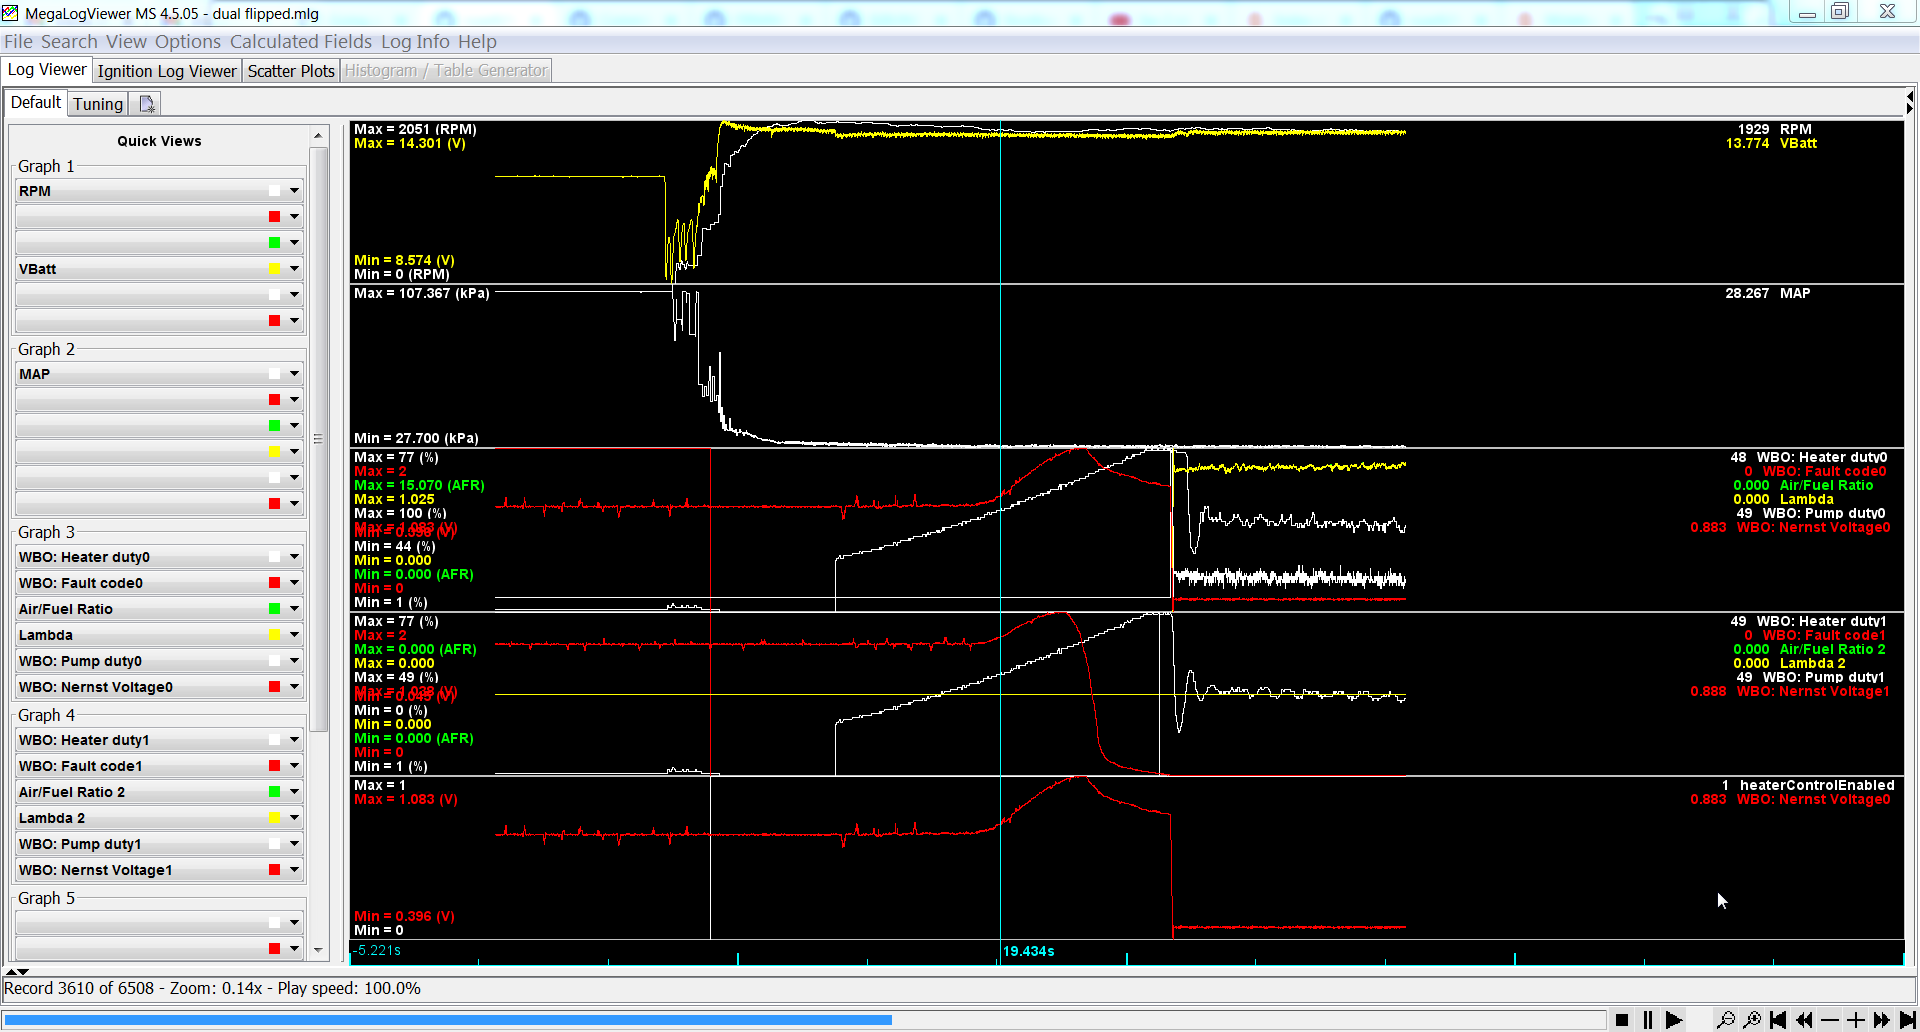This screenshot has height=1032, width=1920.
Task: Click scroll-down arrow of Quick Views panel
Action: 319,951
